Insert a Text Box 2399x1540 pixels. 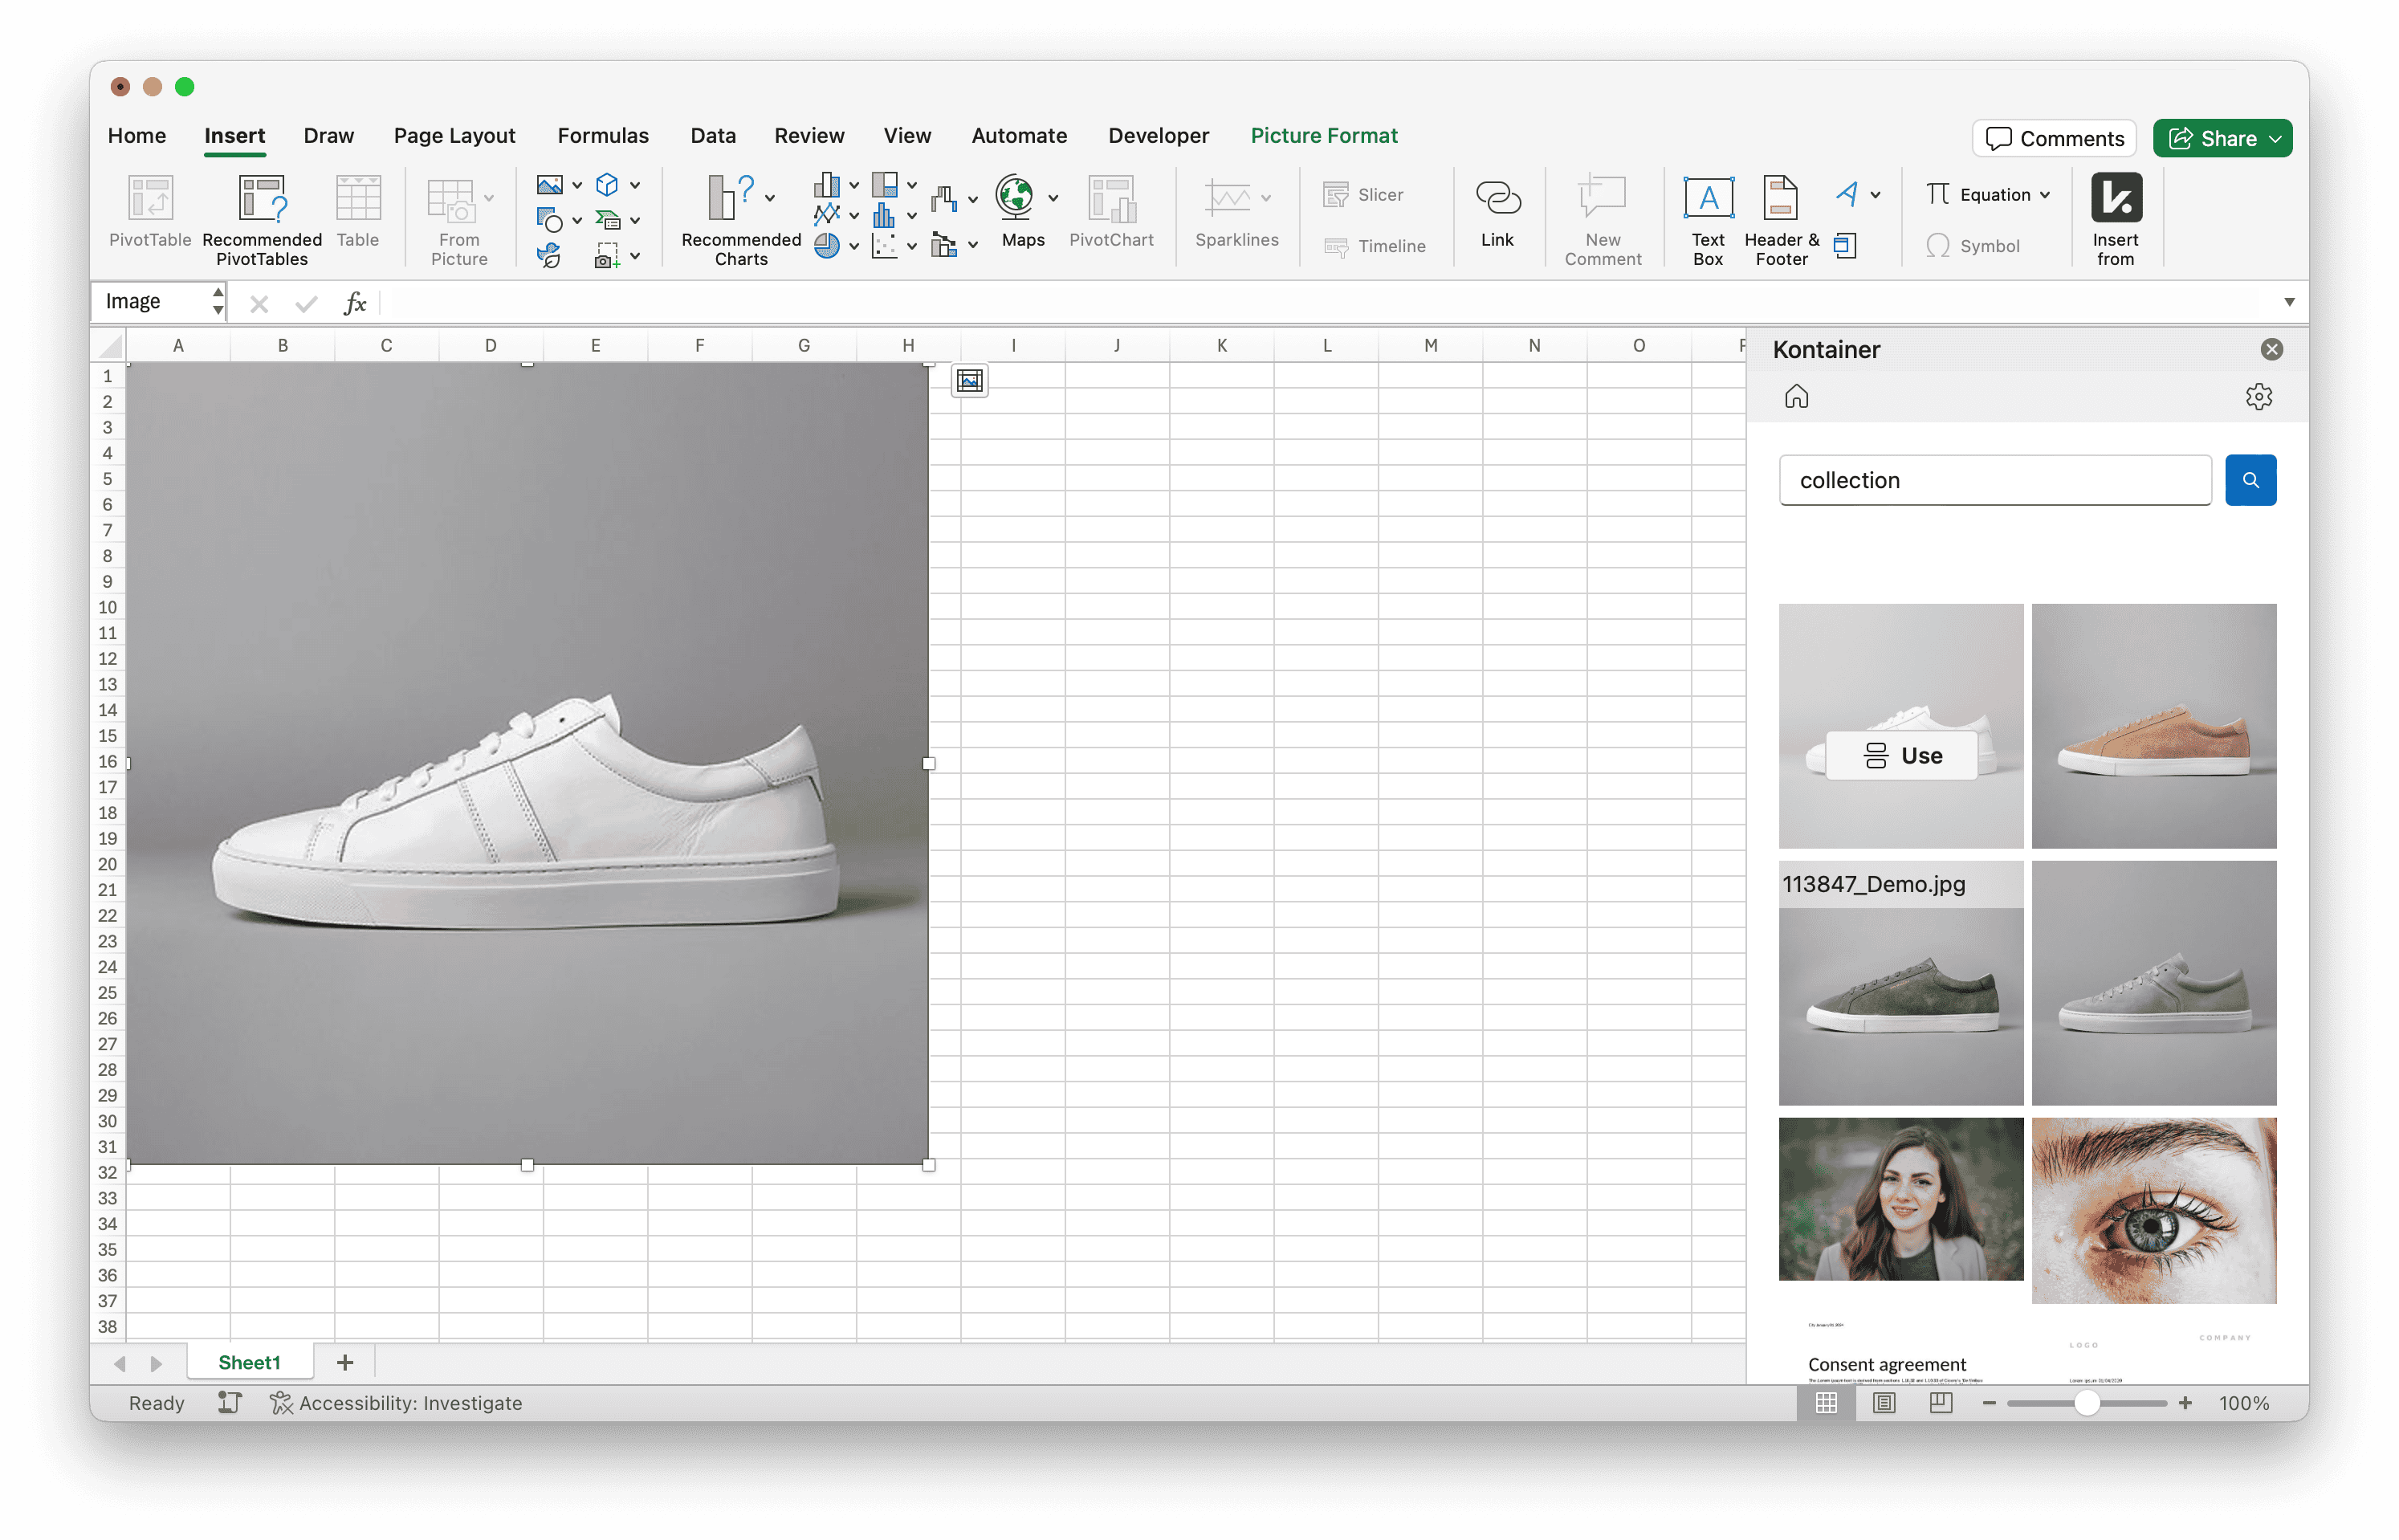tap(1708, 199)
